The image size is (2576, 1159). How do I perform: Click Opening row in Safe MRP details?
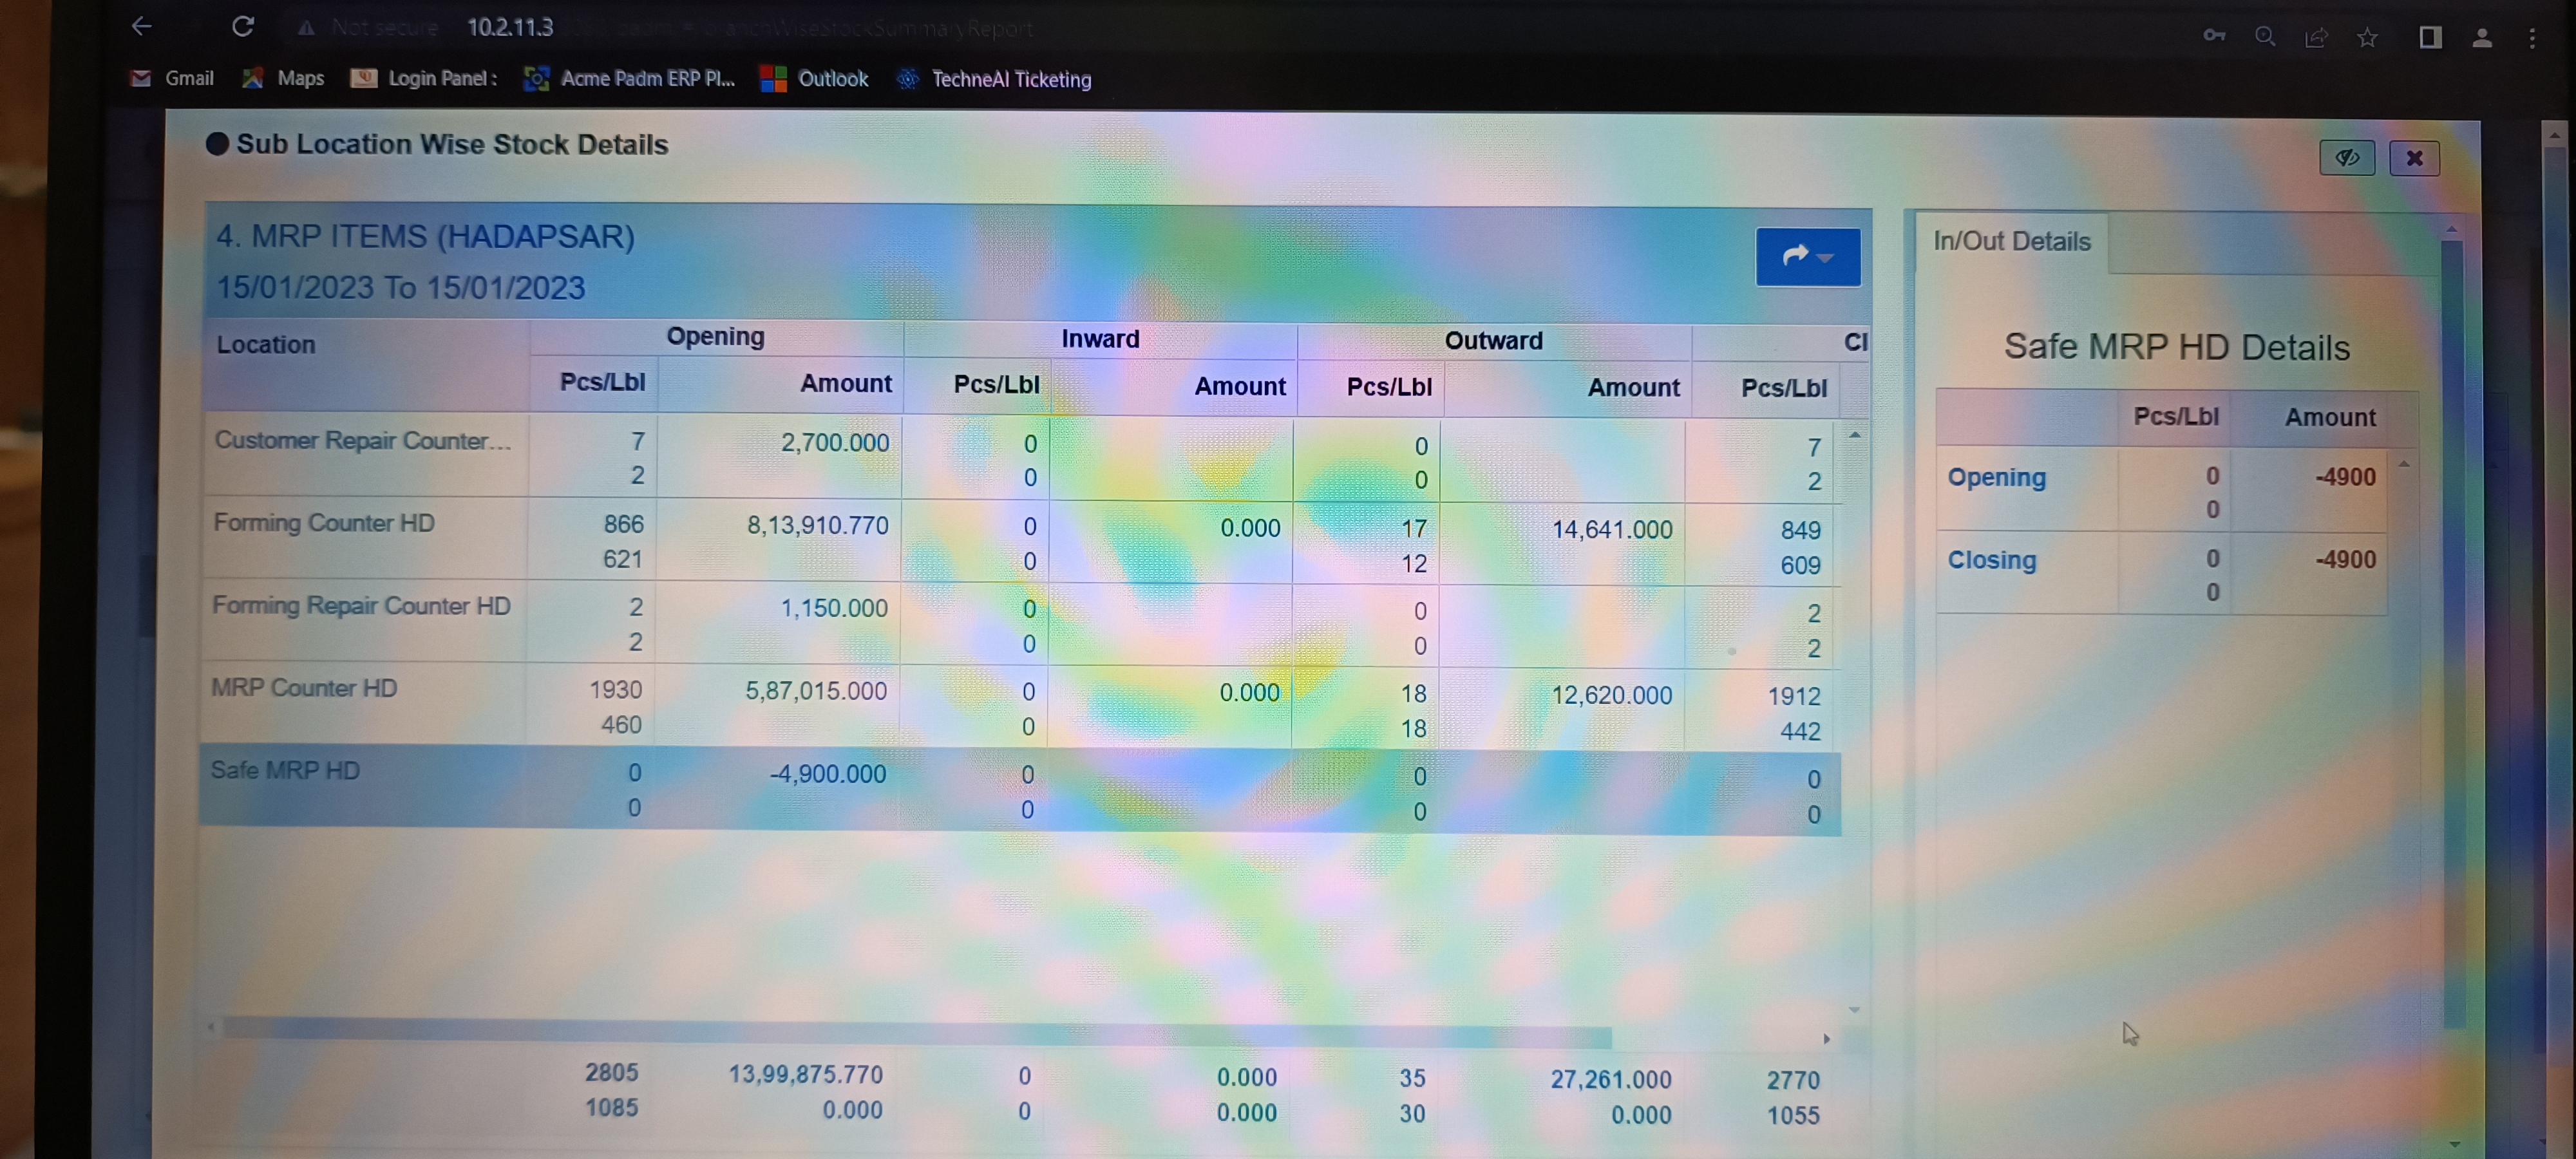[2161, 491]
